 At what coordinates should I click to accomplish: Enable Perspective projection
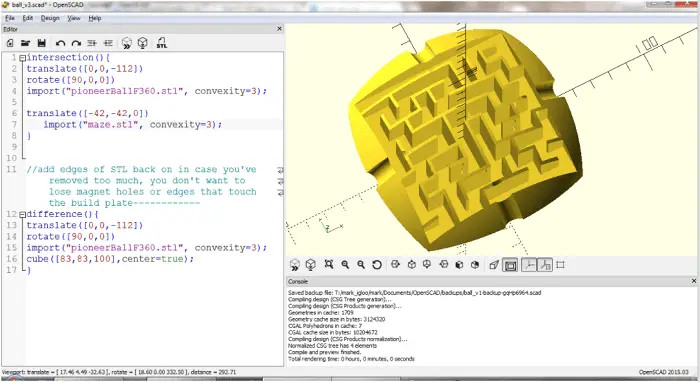[x=494, y=265]
